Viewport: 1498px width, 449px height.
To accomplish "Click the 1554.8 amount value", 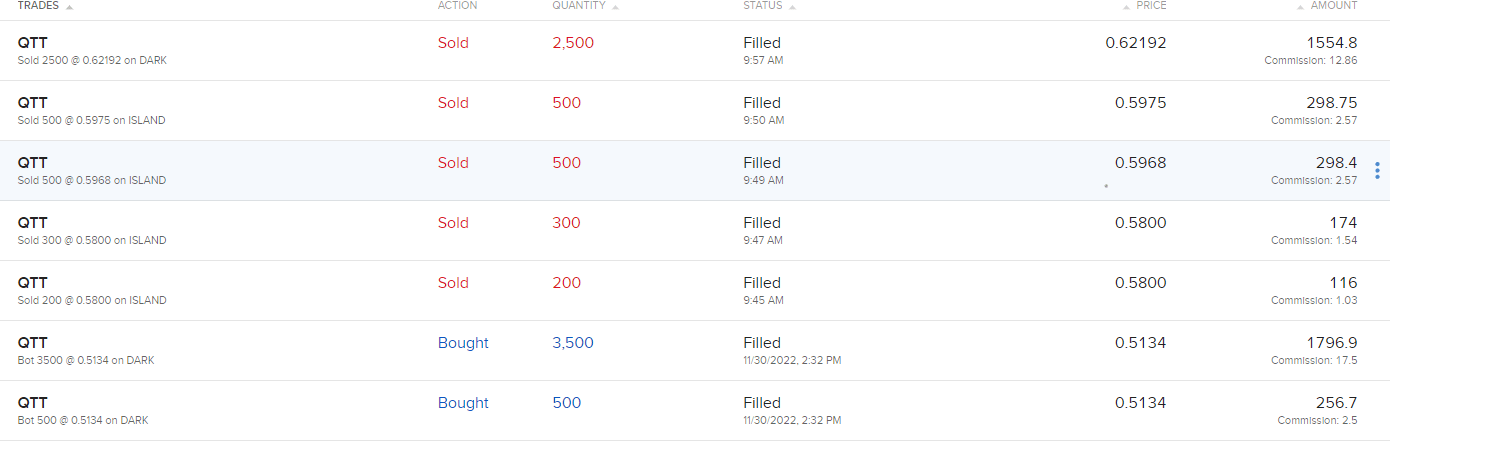I will pyautogui.click(x=1331, y=43).
